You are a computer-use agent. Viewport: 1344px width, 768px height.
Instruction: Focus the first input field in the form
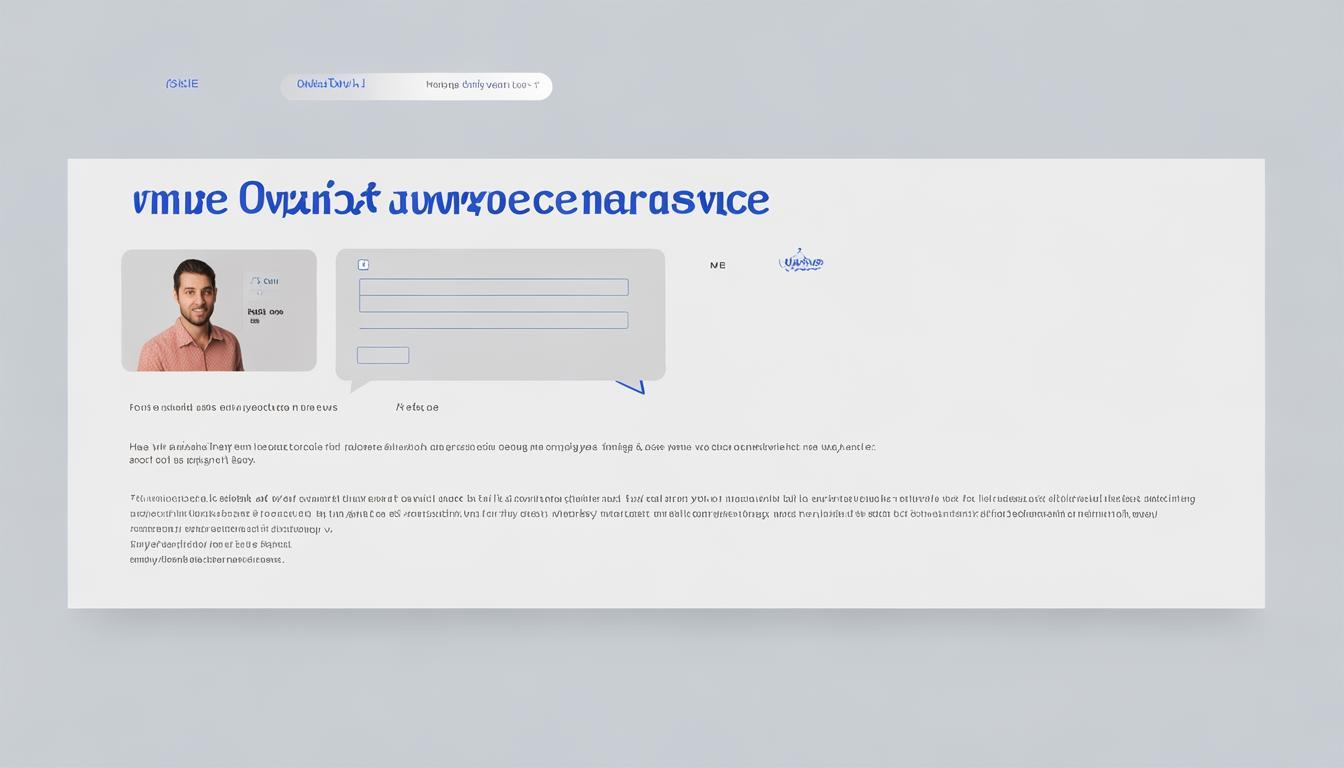point(493,287)
